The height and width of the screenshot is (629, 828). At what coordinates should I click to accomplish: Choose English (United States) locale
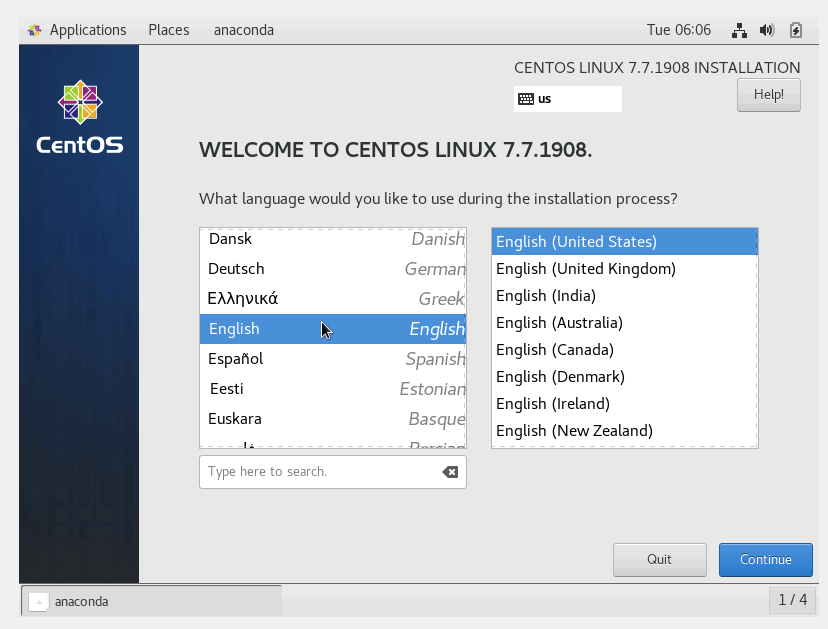click(625, 242)
